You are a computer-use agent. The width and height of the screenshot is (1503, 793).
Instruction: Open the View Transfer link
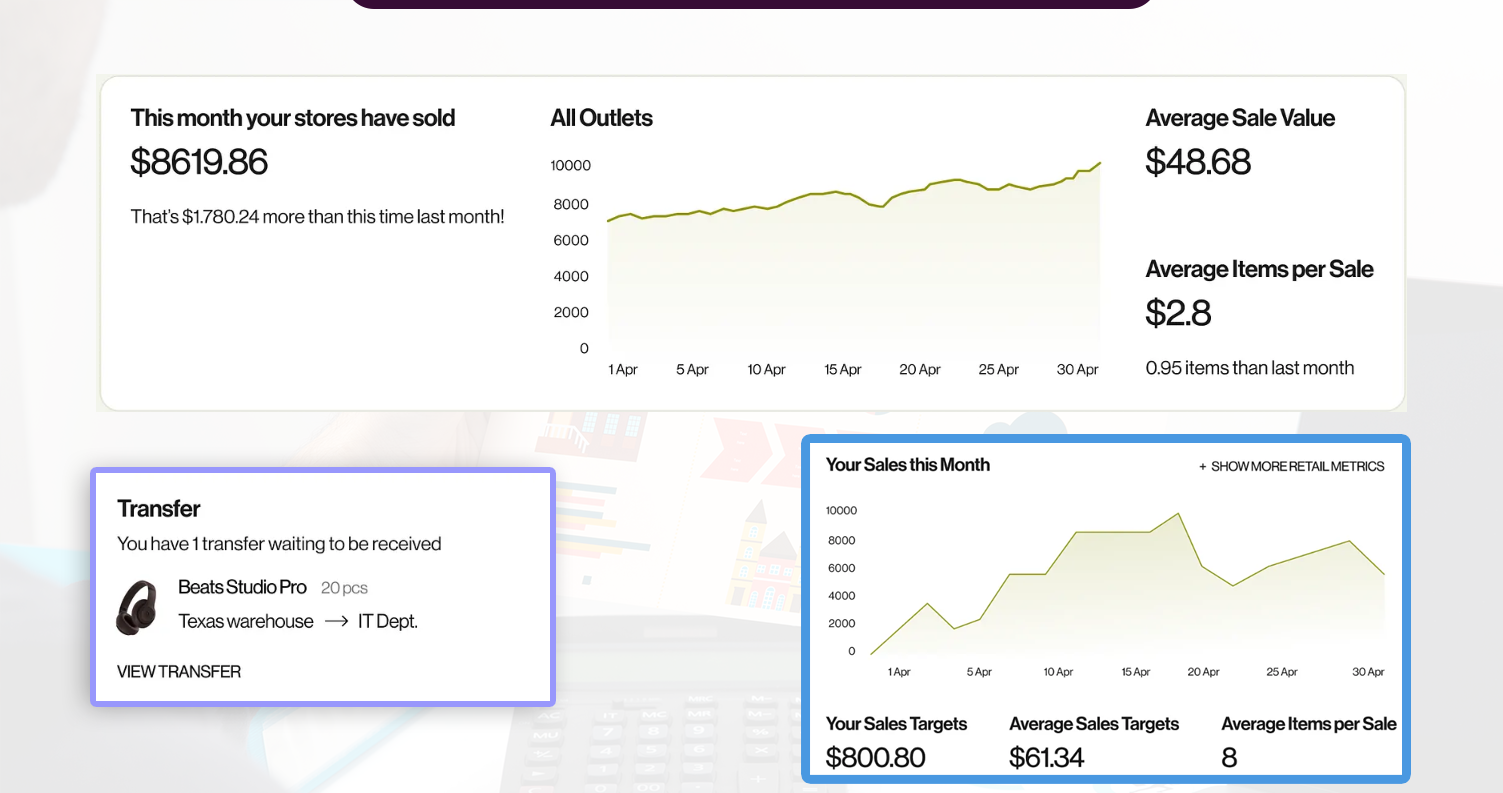pos(178,671)
